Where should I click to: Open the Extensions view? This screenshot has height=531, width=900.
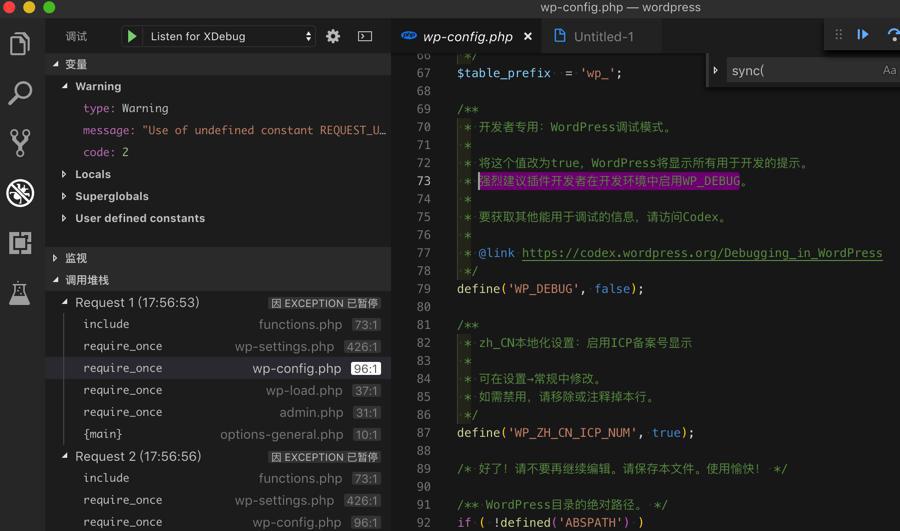point(20,243)
